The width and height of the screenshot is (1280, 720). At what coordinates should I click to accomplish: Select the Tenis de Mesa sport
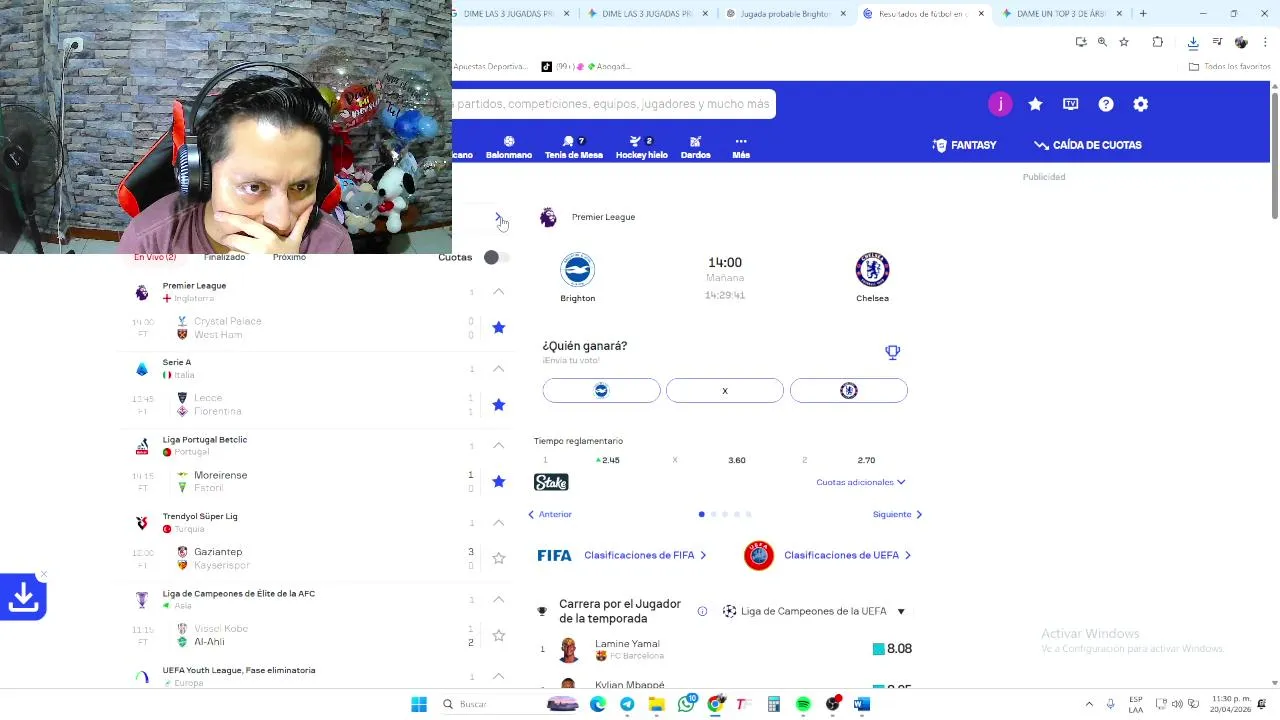pos(574,147)
